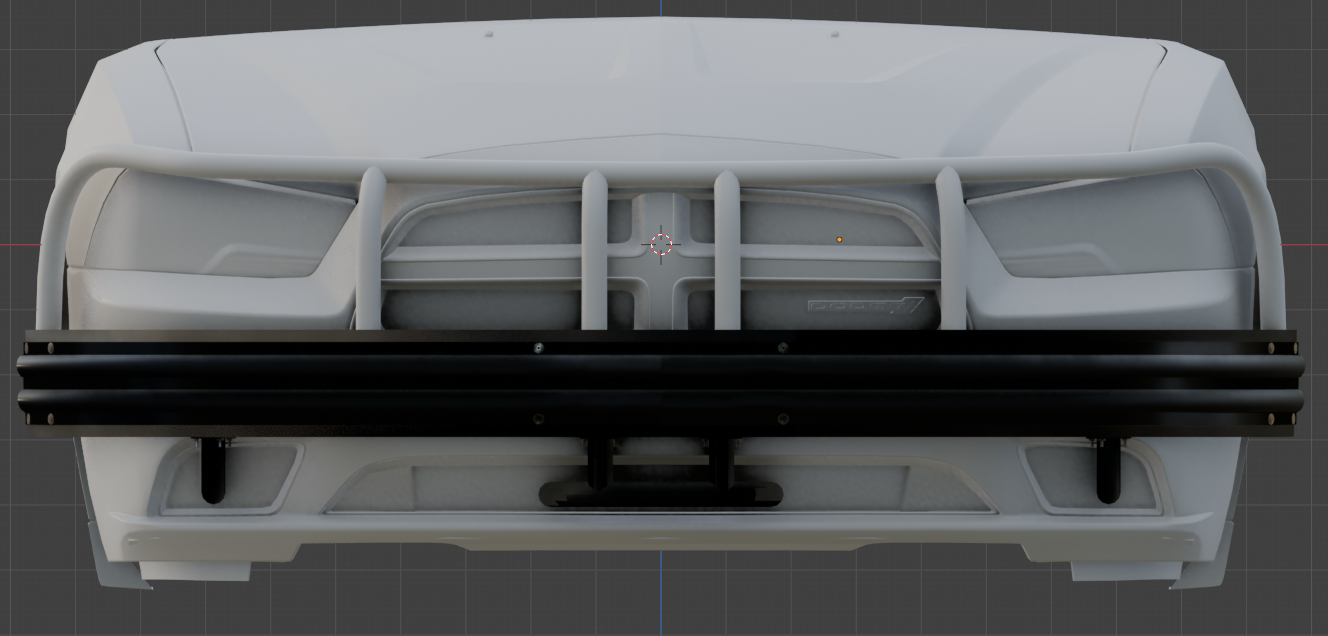The image size is (1328, 636).
Task: Click the 3D cursor crosshair on the grille
Action: [x=661, y=244]
